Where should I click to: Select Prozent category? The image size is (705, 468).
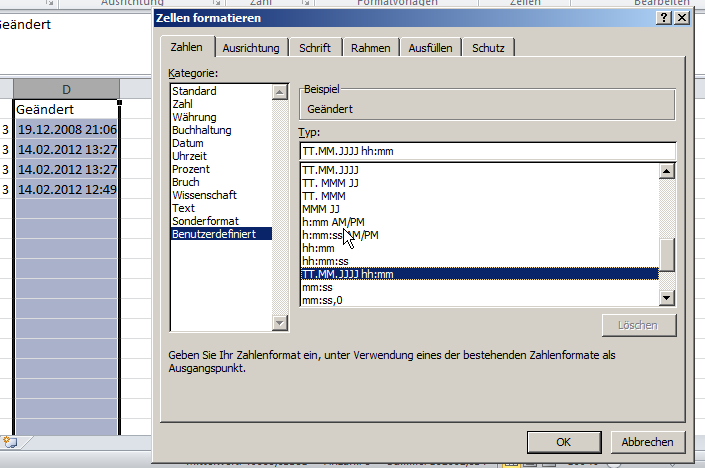pos(221,169)
